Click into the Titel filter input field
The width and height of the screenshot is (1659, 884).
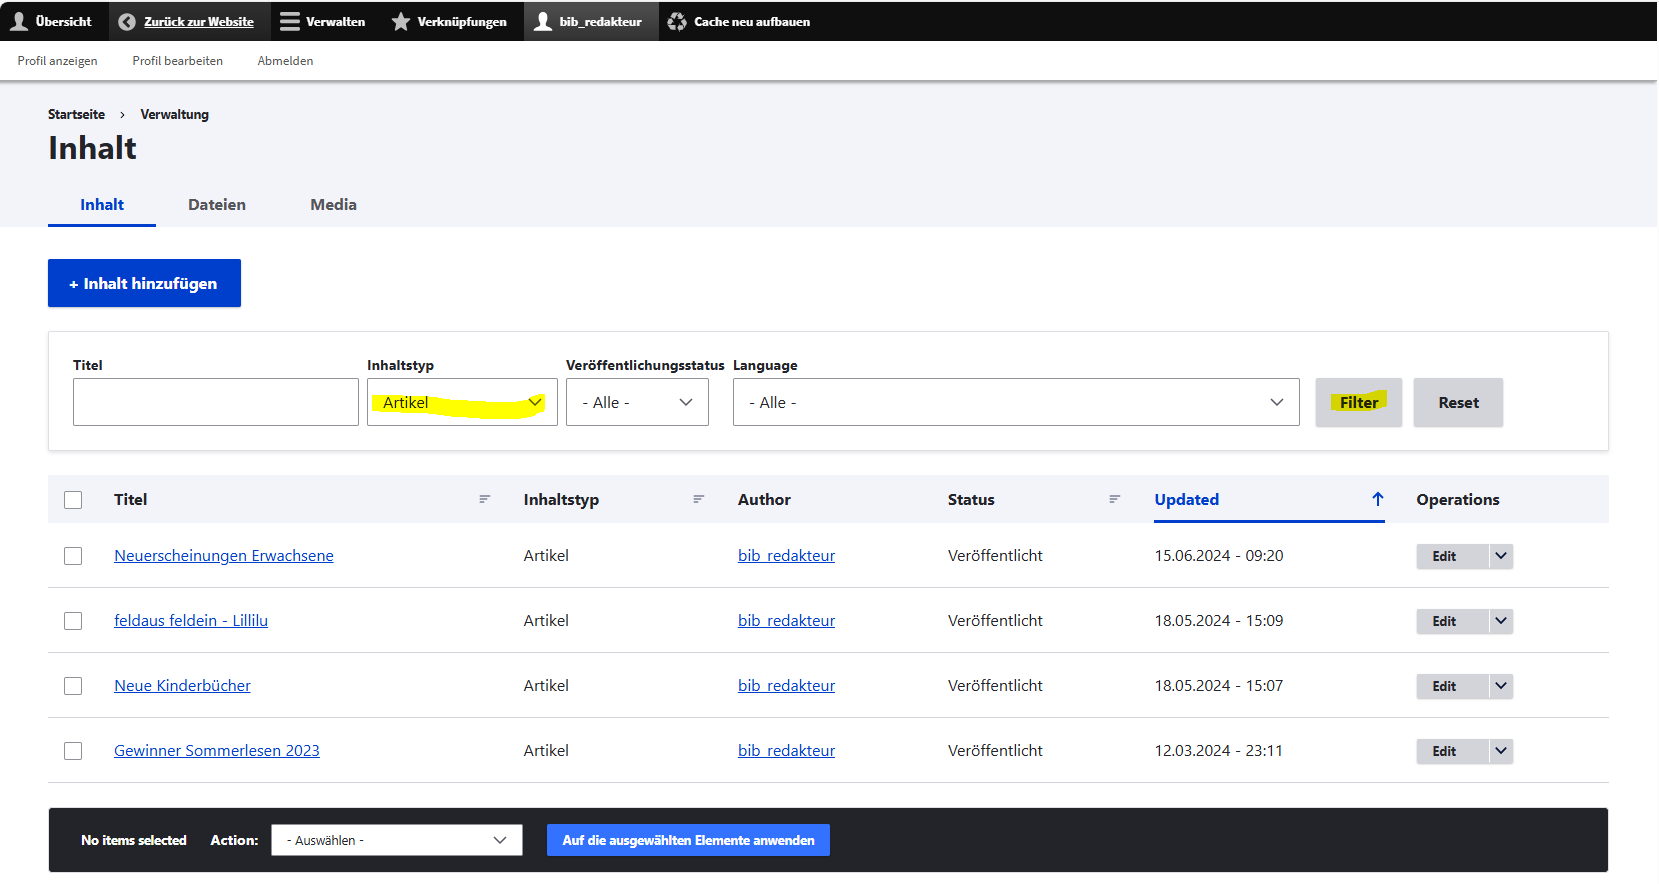[216, 402]
